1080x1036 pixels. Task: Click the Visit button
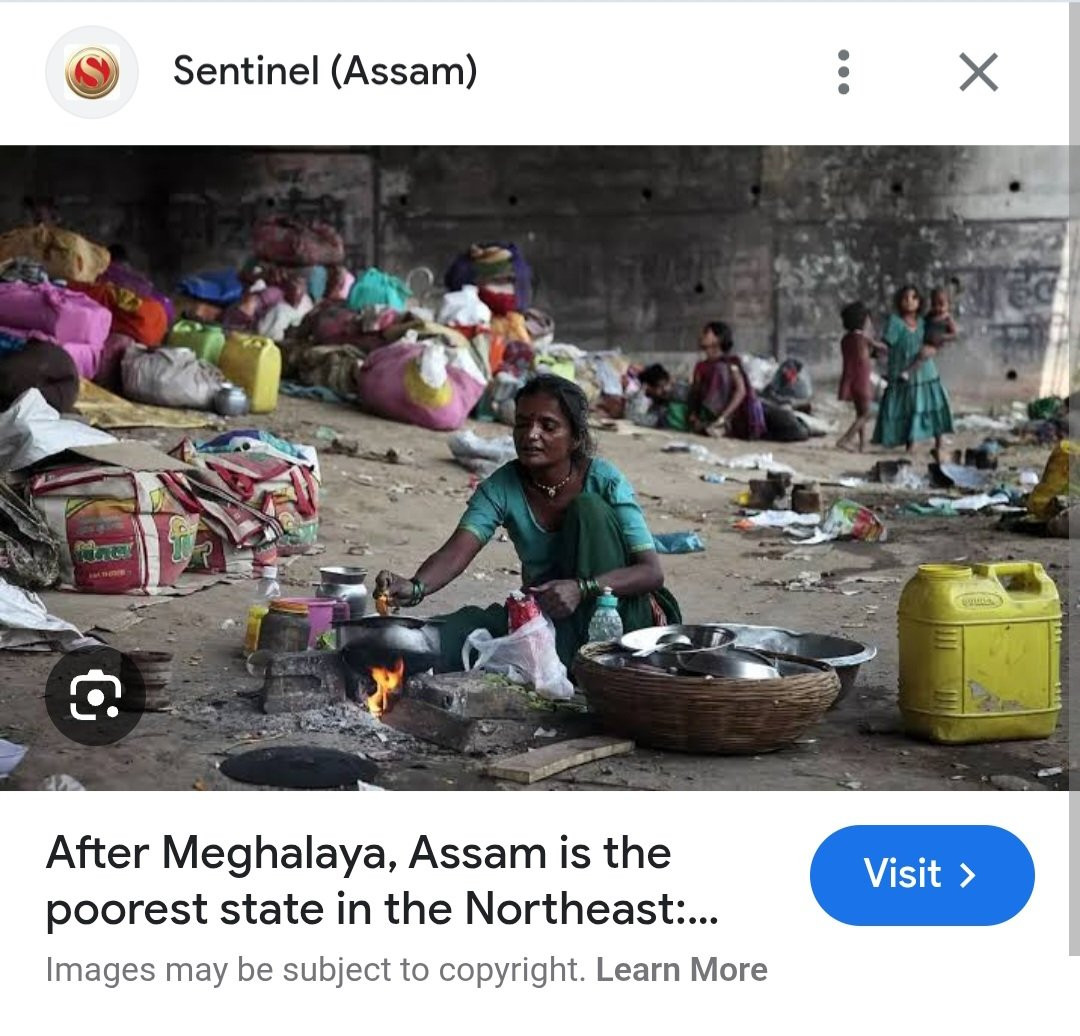click(x=922, y=875)
